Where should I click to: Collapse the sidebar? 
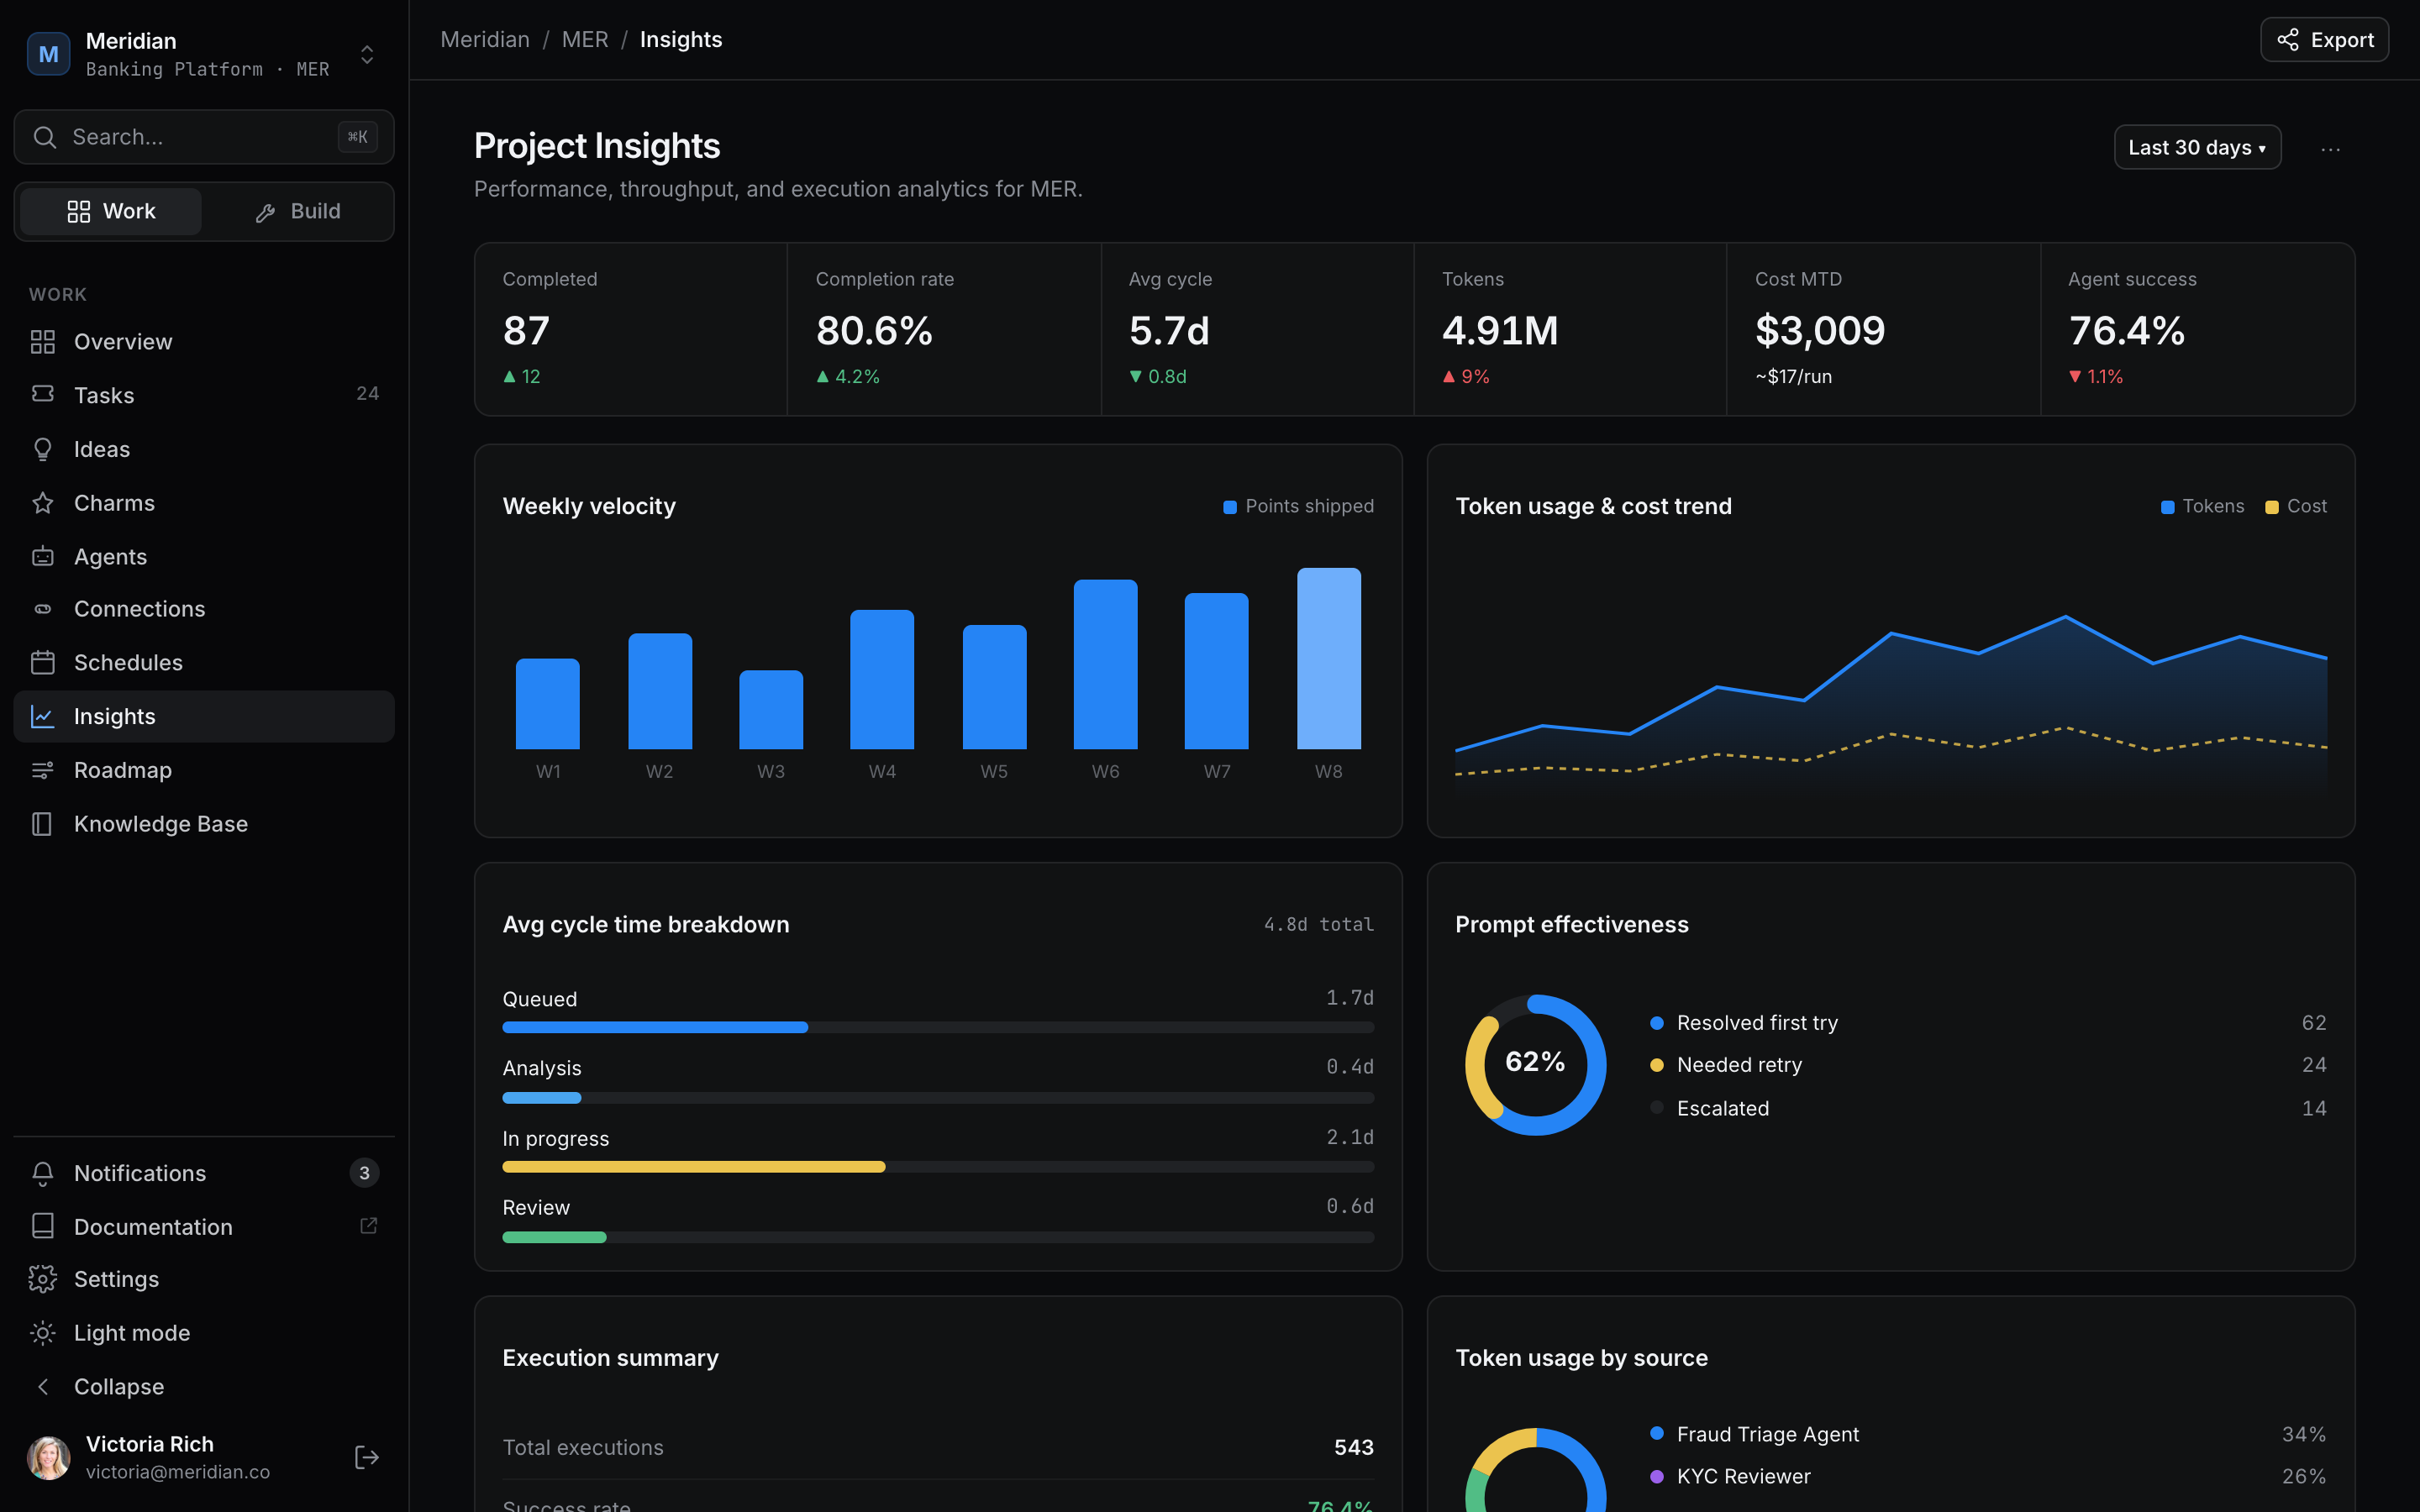coord(204,1387)
